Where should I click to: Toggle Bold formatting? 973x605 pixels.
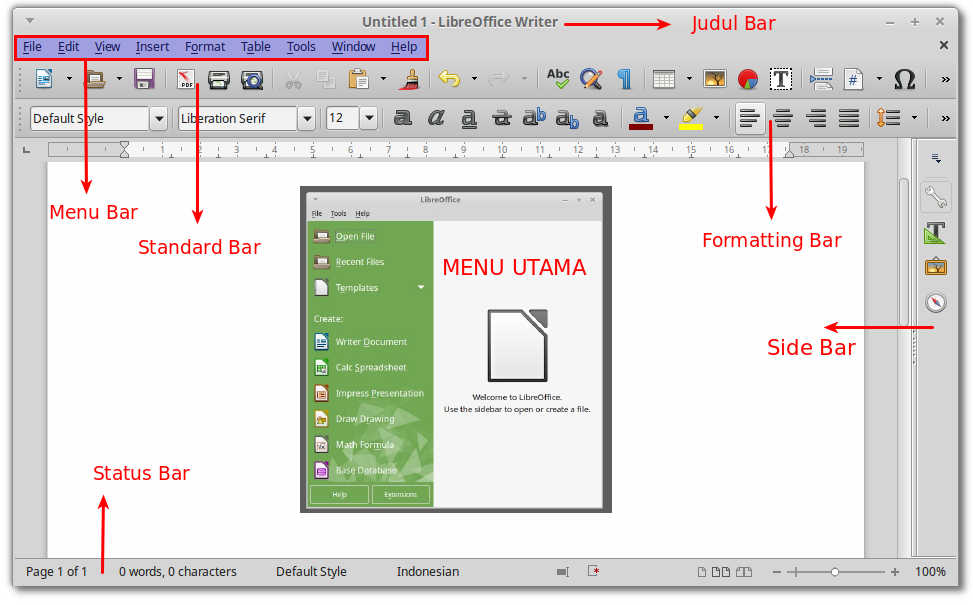click(403, 117)
